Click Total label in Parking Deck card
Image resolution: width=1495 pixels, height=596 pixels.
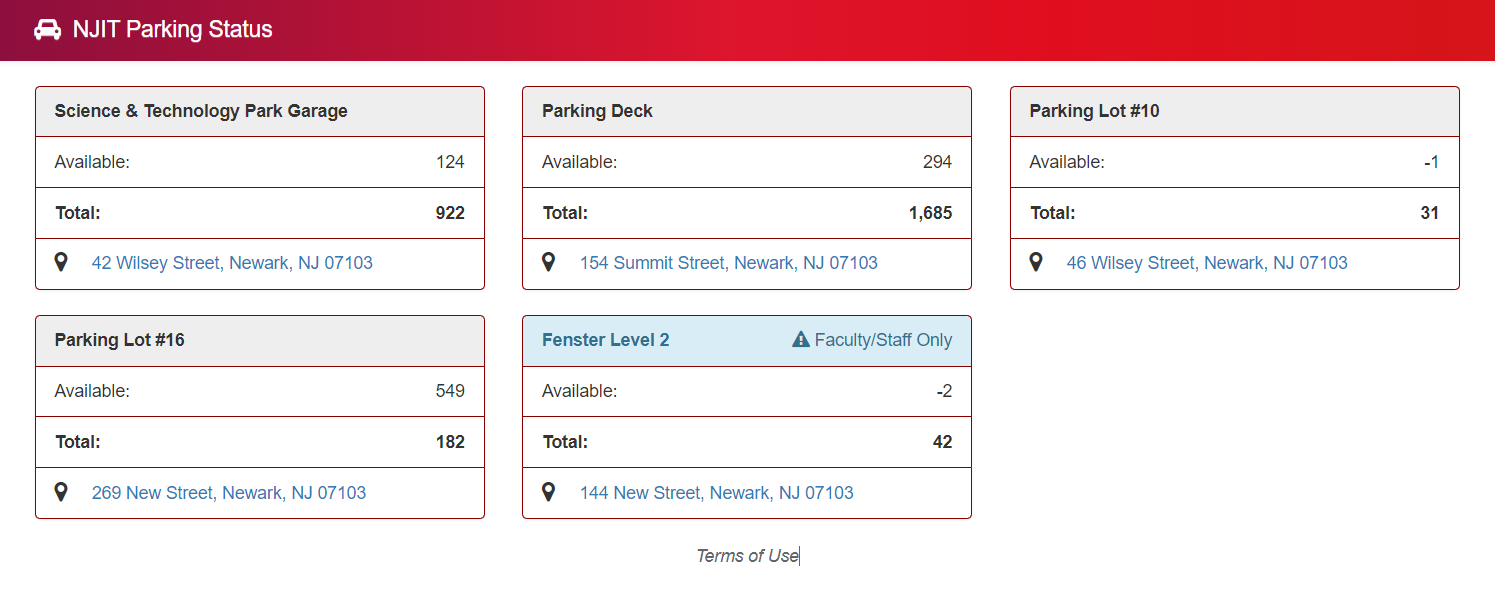point(565,213)
